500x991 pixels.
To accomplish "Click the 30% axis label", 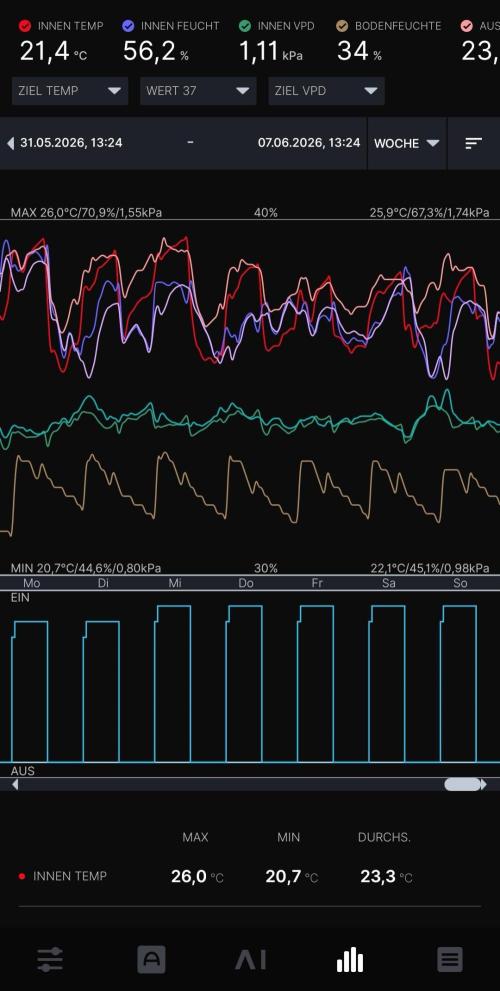I will (x=265, y=568).
